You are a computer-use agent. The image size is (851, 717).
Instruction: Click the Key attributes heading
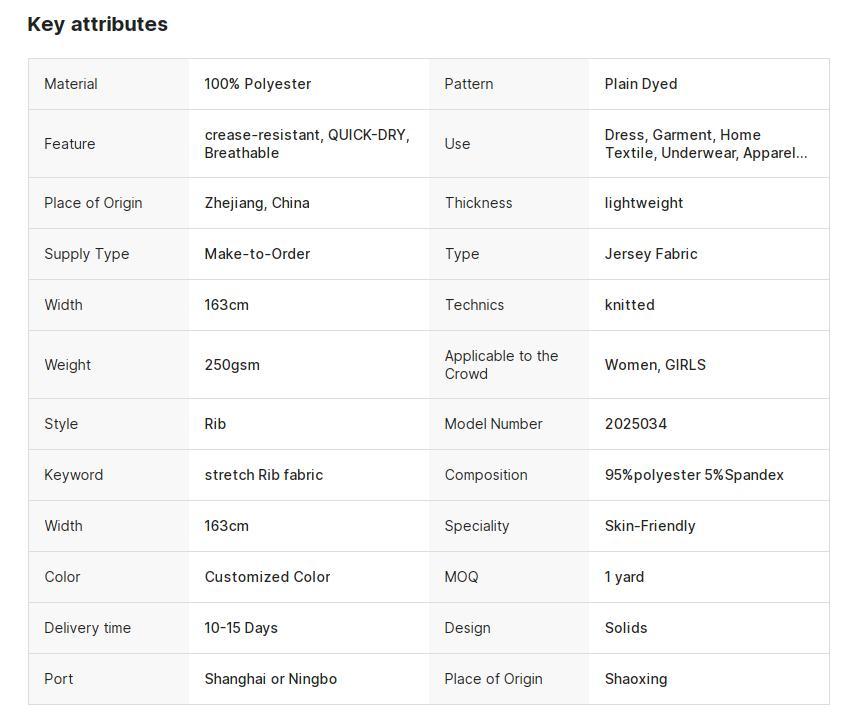coord(98,24)
